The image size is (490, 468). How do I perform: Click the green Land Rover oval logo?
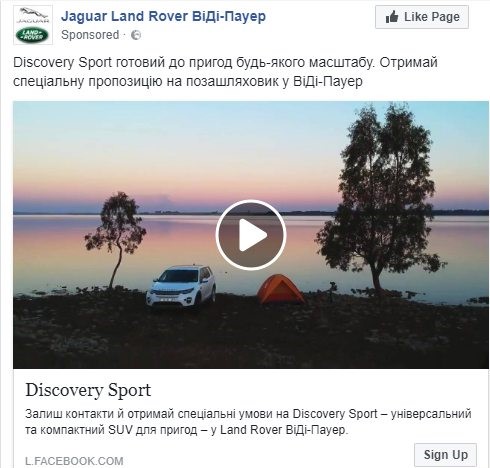[x=33, y=35]
